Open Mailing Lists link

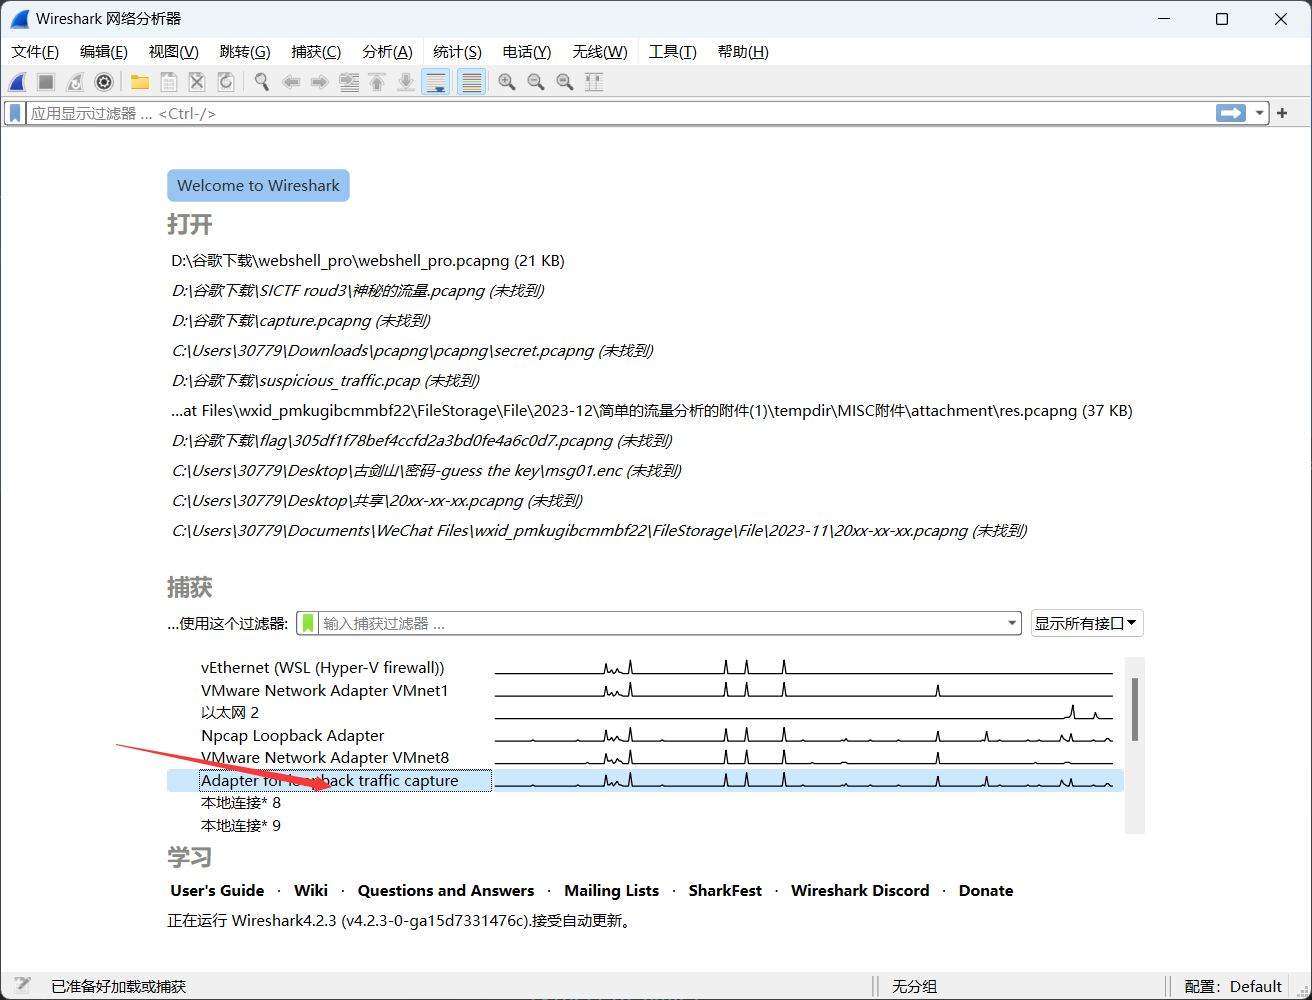[612, 890]
